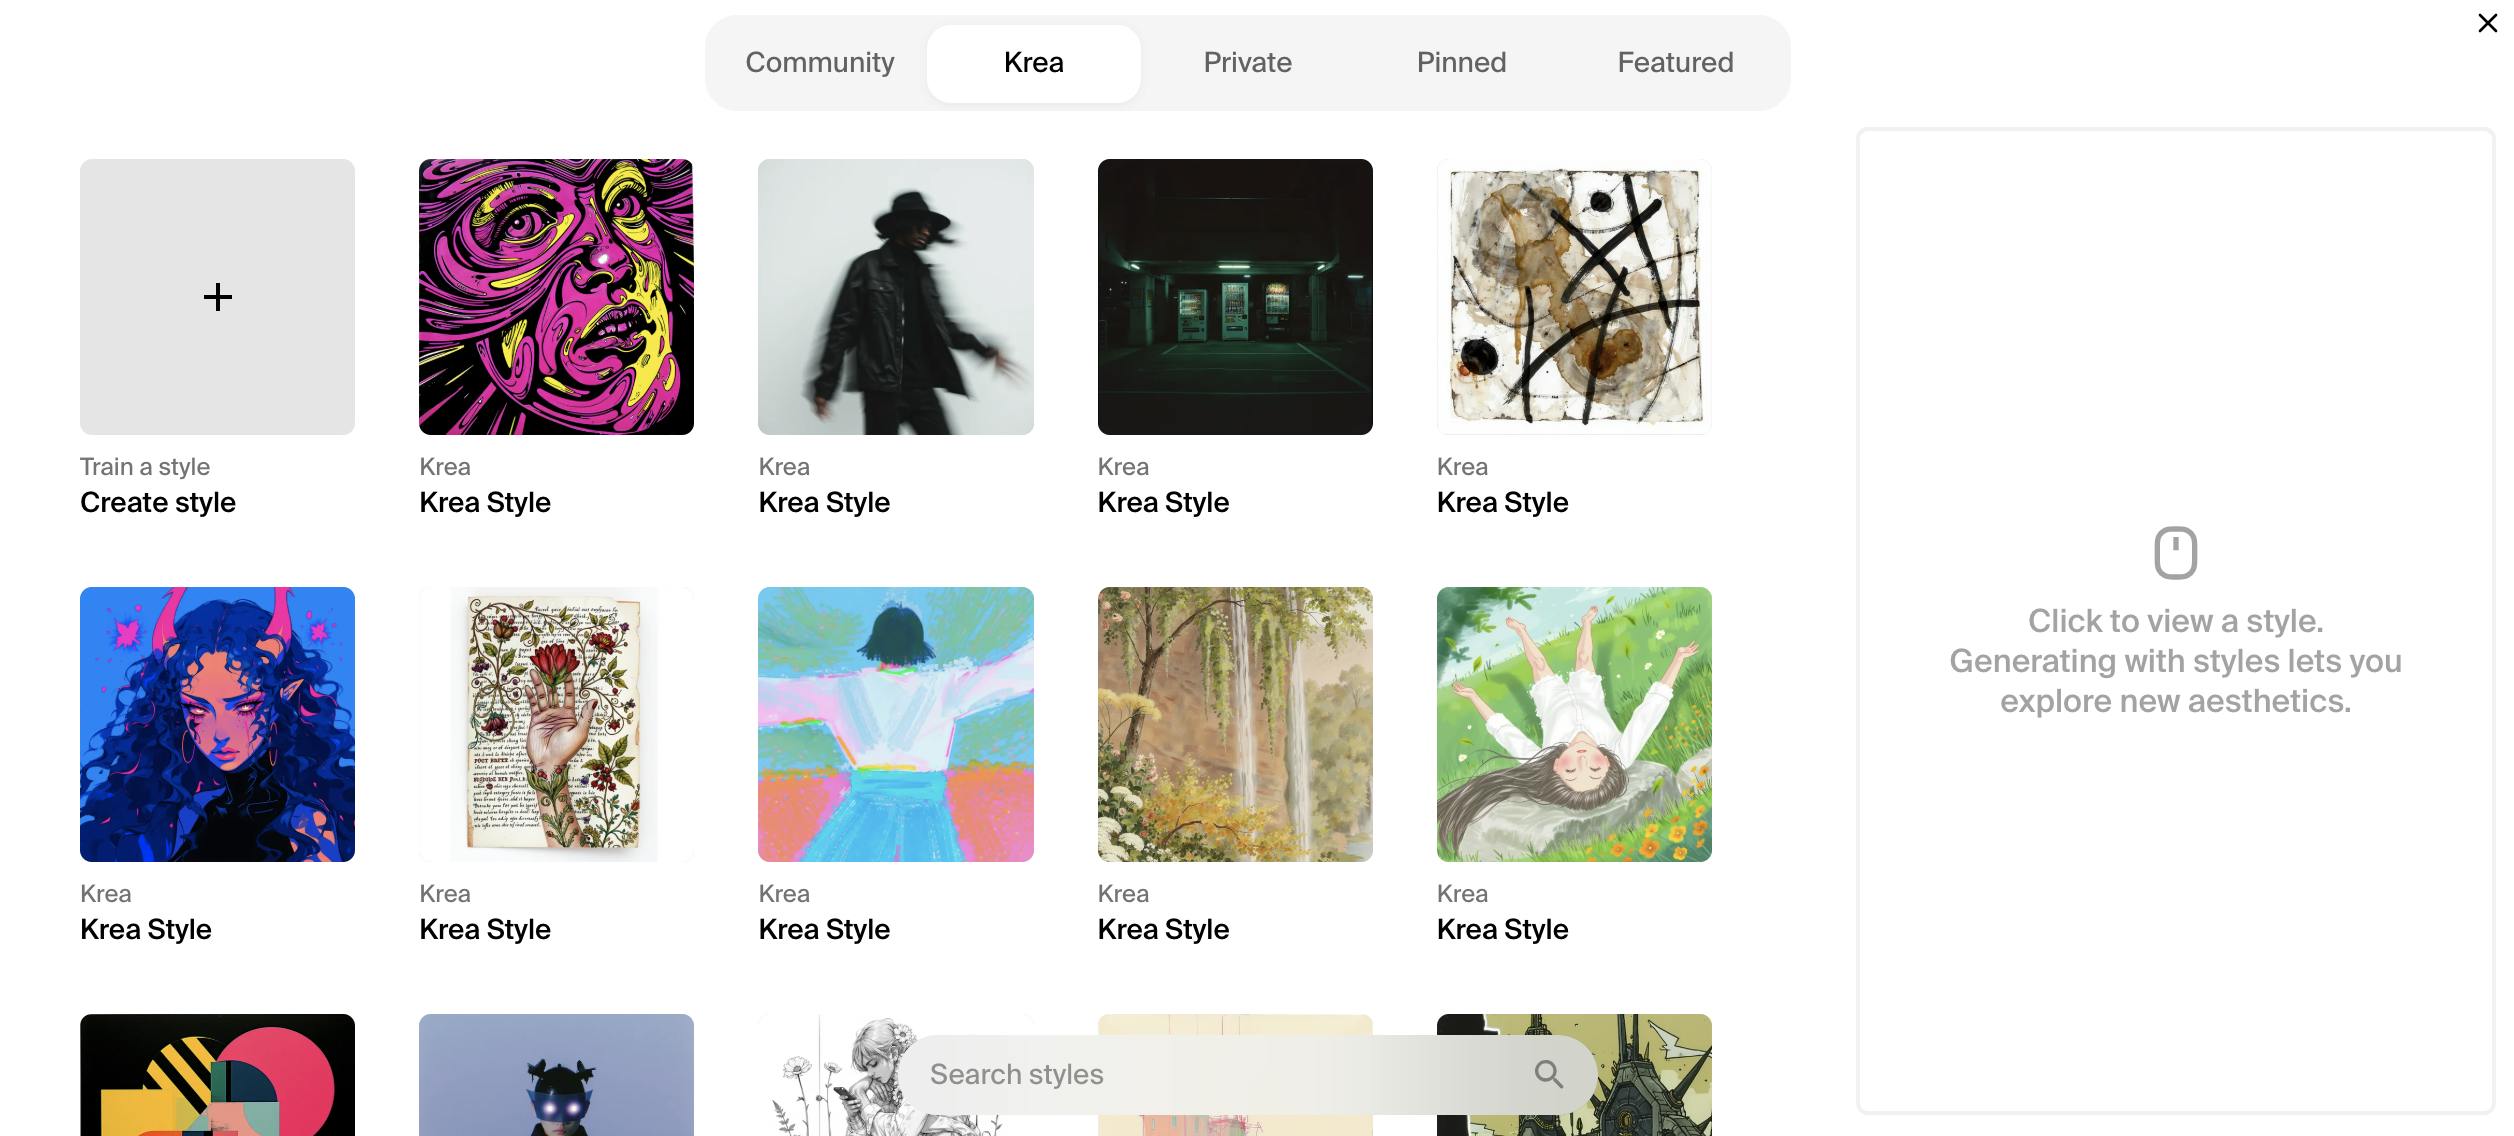Choose the botanical manuscript hand style

(556, 724)
